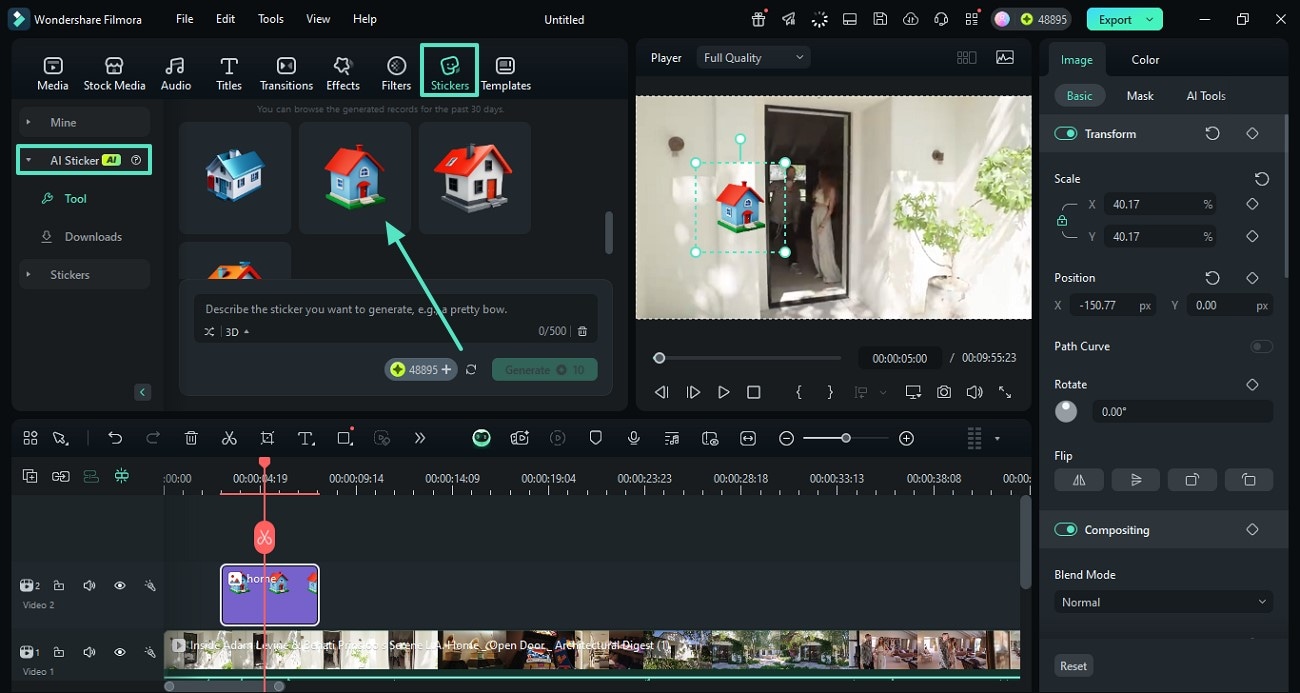
Task: Click the flip horizontal icon
Action: click(1079, 480)
